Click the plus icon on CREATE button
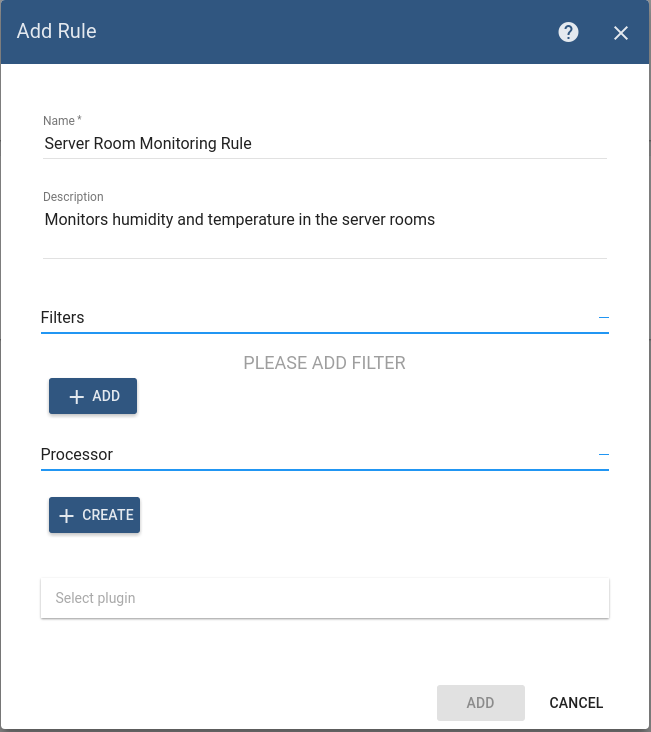This screenshot has height=732, width=651. coord(66,515)
